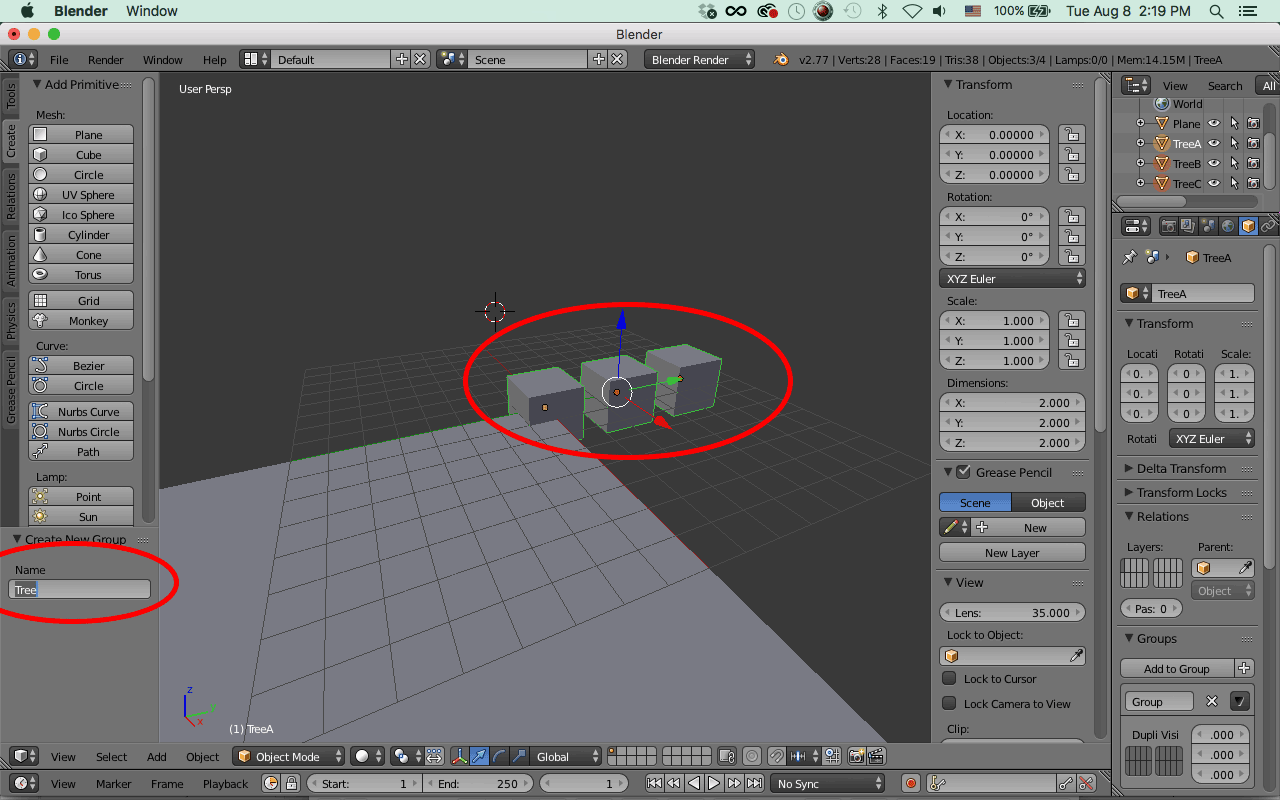
Task: Expand Plane in outliner tree
Action: pos(1140,123)
